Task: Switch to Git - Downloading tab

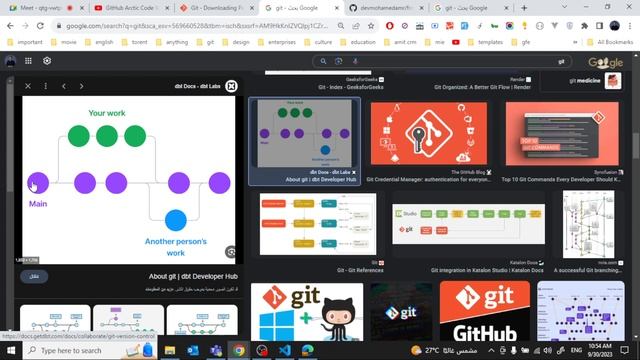Action: click(x=216, y=8)
